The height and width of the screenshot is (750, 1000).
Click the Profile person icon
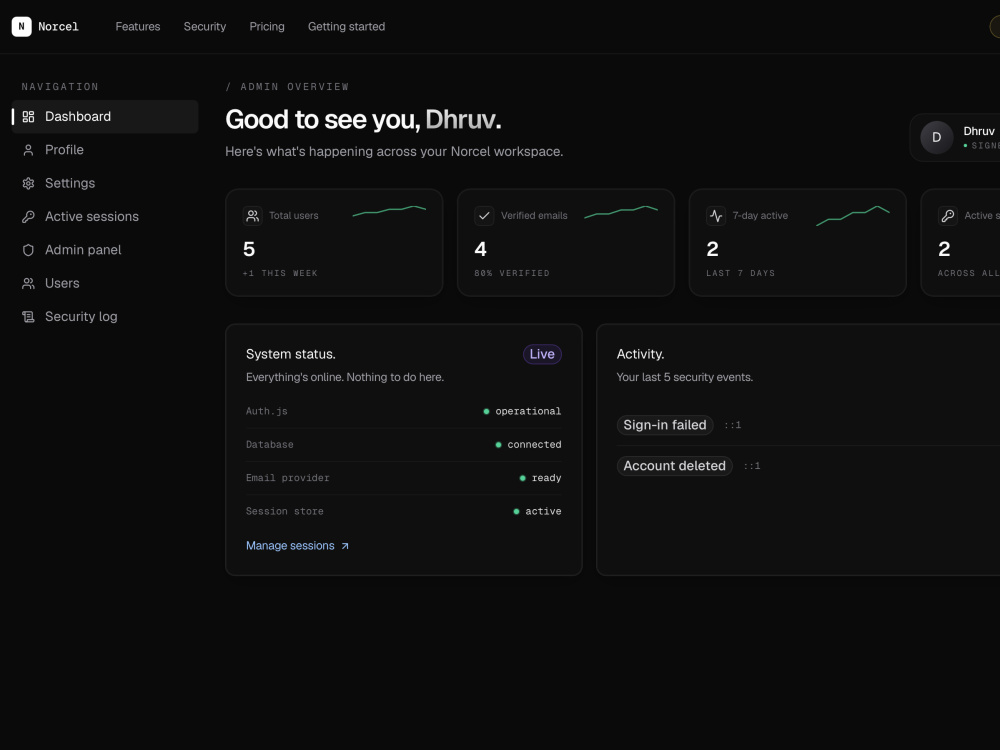pos(28,150)
